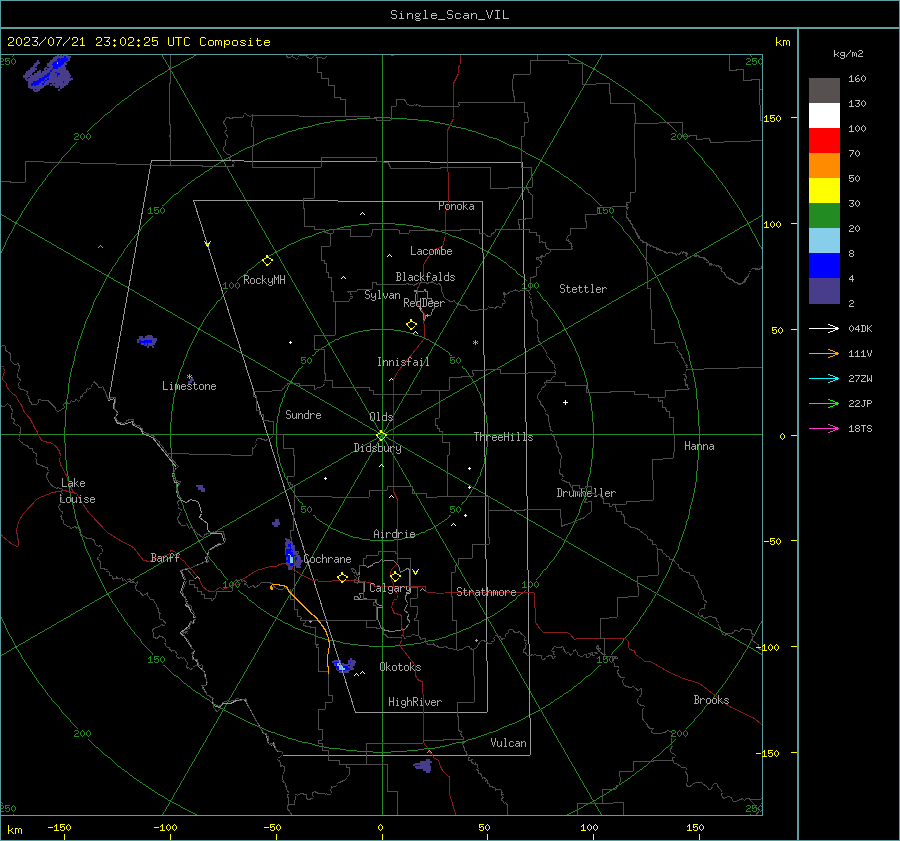
Task: Click the Drumheller town label
Action: 586,493
